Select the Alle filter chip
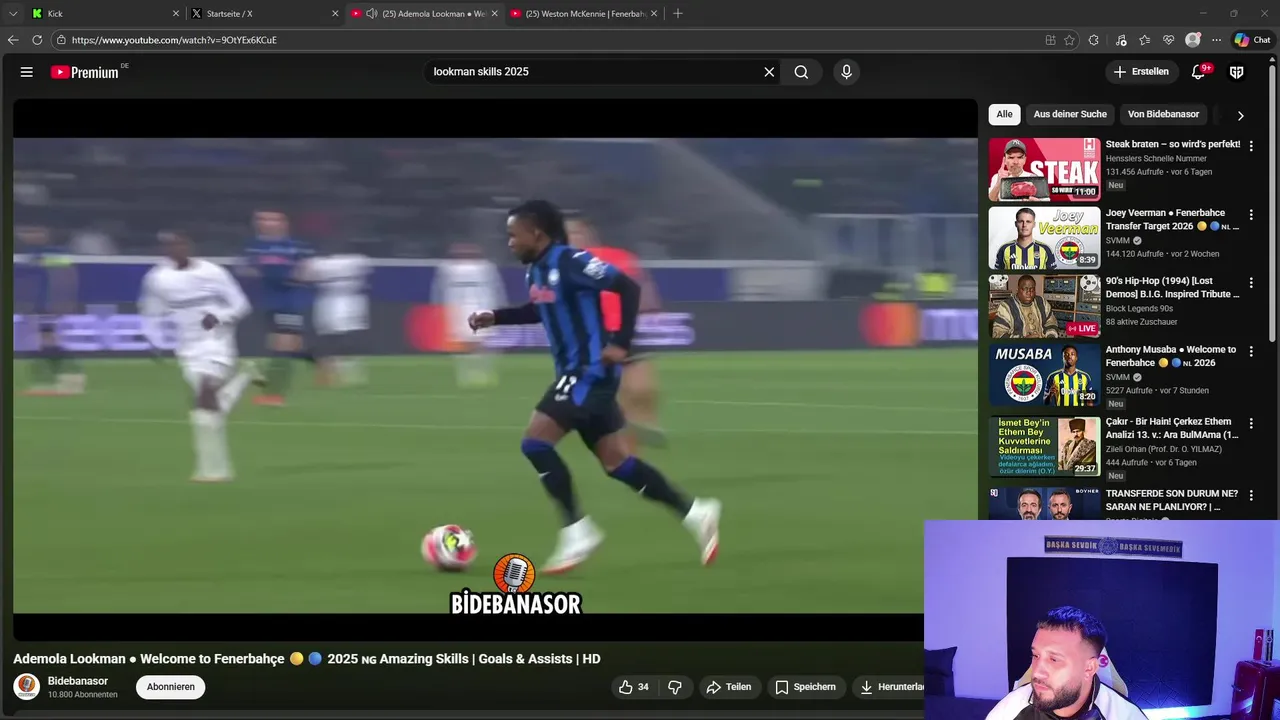Image resolution: width=1280 pixels, height=720 pixels. (x=1004, y=114)
